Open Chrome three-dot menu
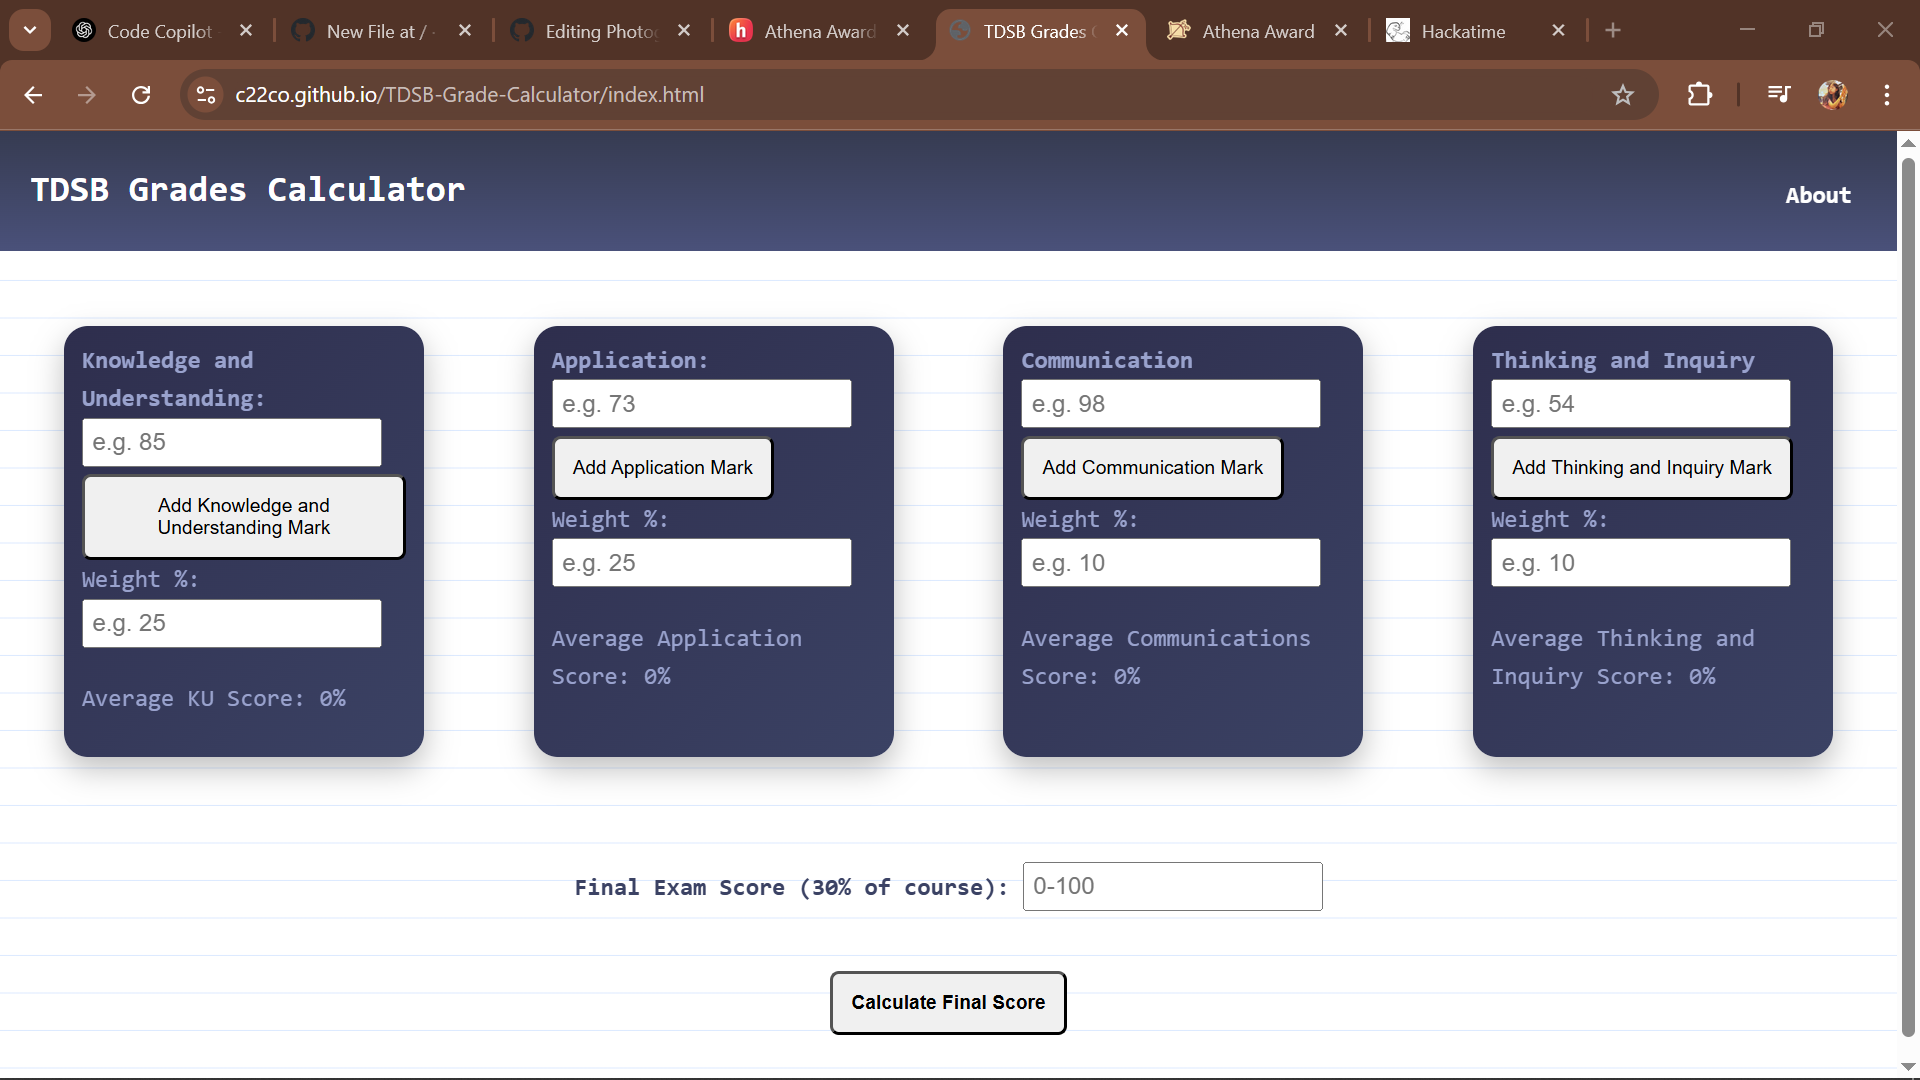1920x1080 pixels. coord(1887,95)
